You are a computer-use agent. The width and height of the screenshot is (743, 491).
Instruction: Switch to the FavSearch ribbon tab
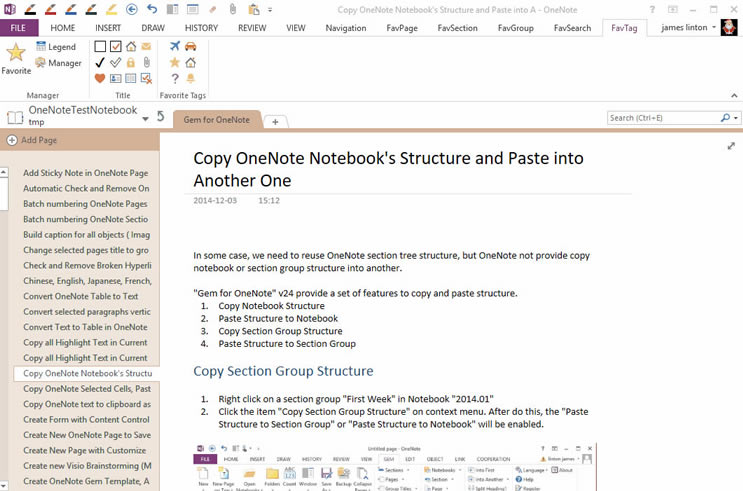coord(573,28)
